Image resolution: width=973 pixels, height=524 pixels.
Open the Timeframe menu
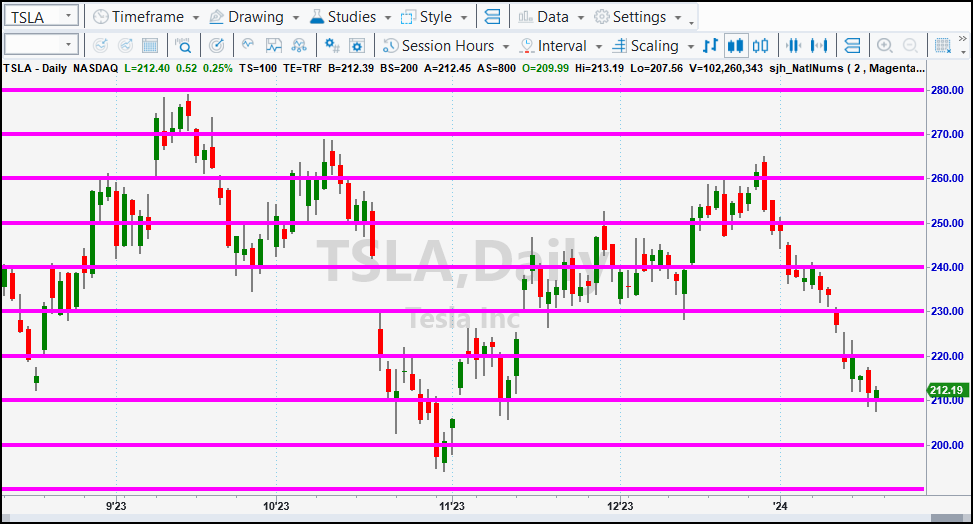coord(148,17)
